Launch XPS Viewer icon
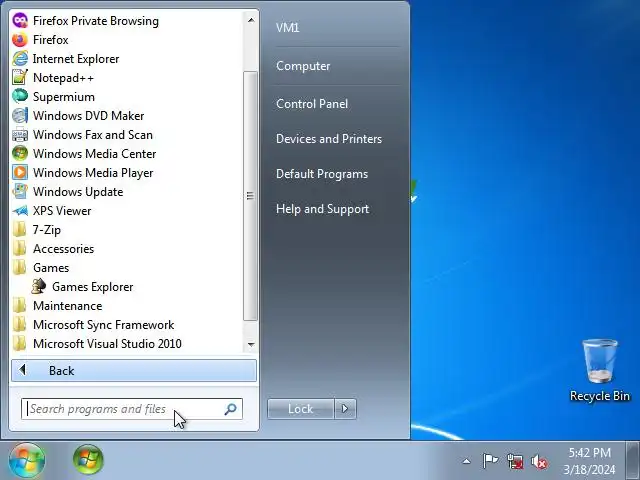Image resolution: width=640 pixels, height=480 pixels. point(20,211)
